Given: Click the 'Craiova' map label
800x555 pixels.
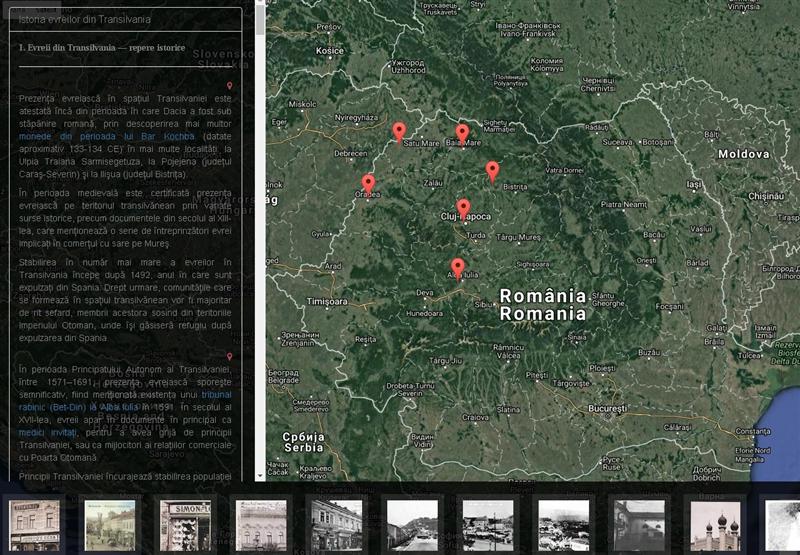Looking at the screenshot, I should point(476,417).
